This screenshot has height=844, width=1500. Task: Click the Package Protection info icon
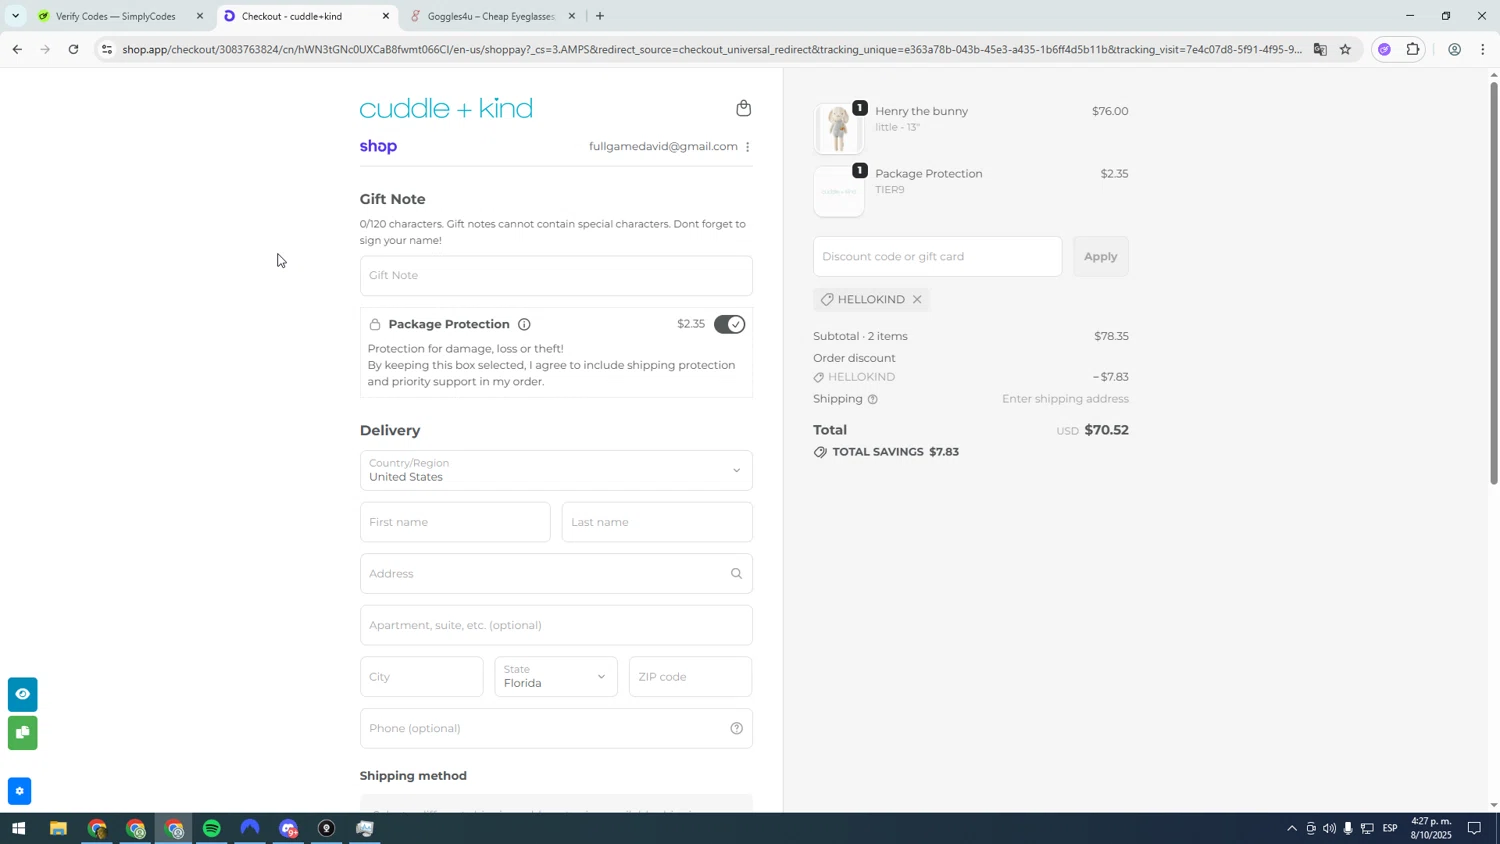point(524,324)
